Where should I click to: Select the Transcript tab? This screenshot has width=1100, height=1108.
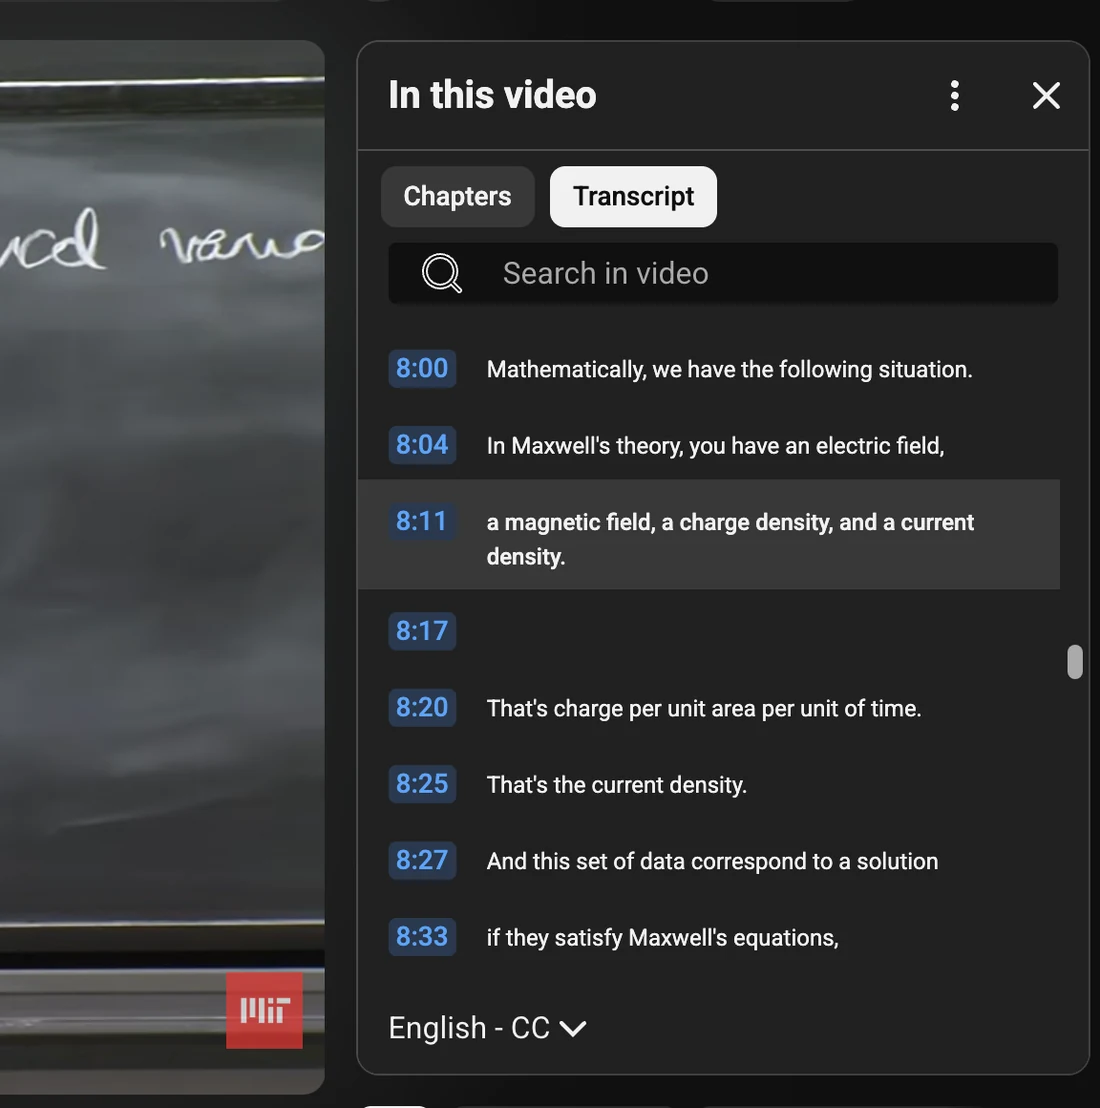633,196
